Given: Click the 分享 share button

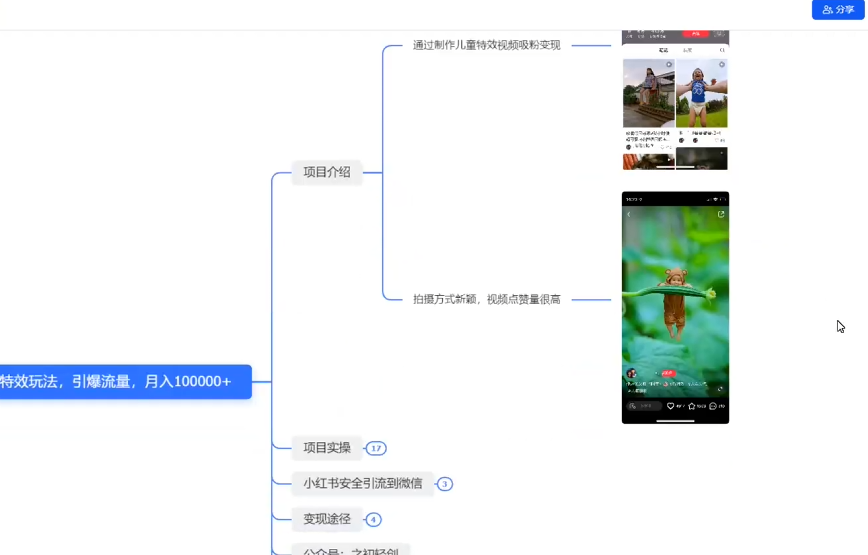Looking at the screenshot, I should click(x=838, y=10).
